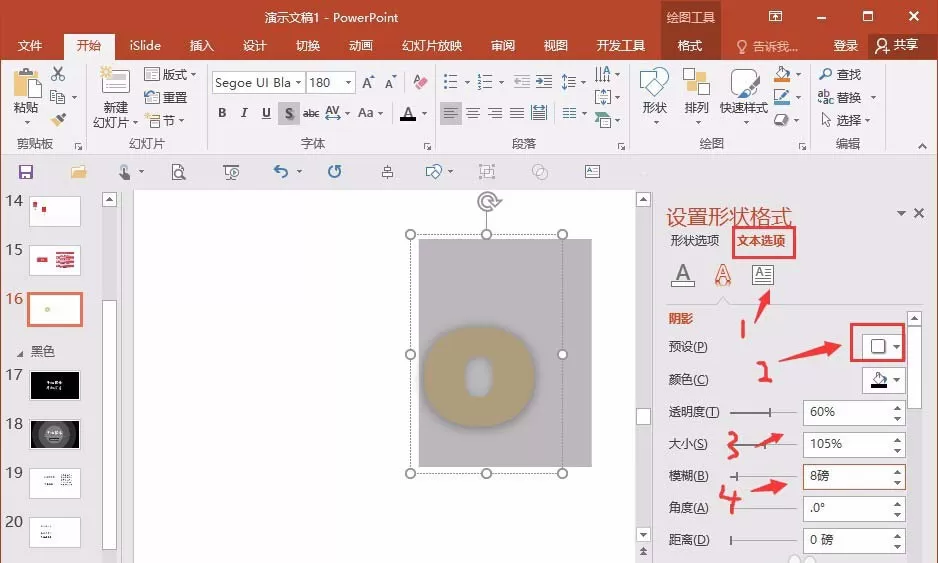Open the Text Effects icon in format pane

pos(723,275)
